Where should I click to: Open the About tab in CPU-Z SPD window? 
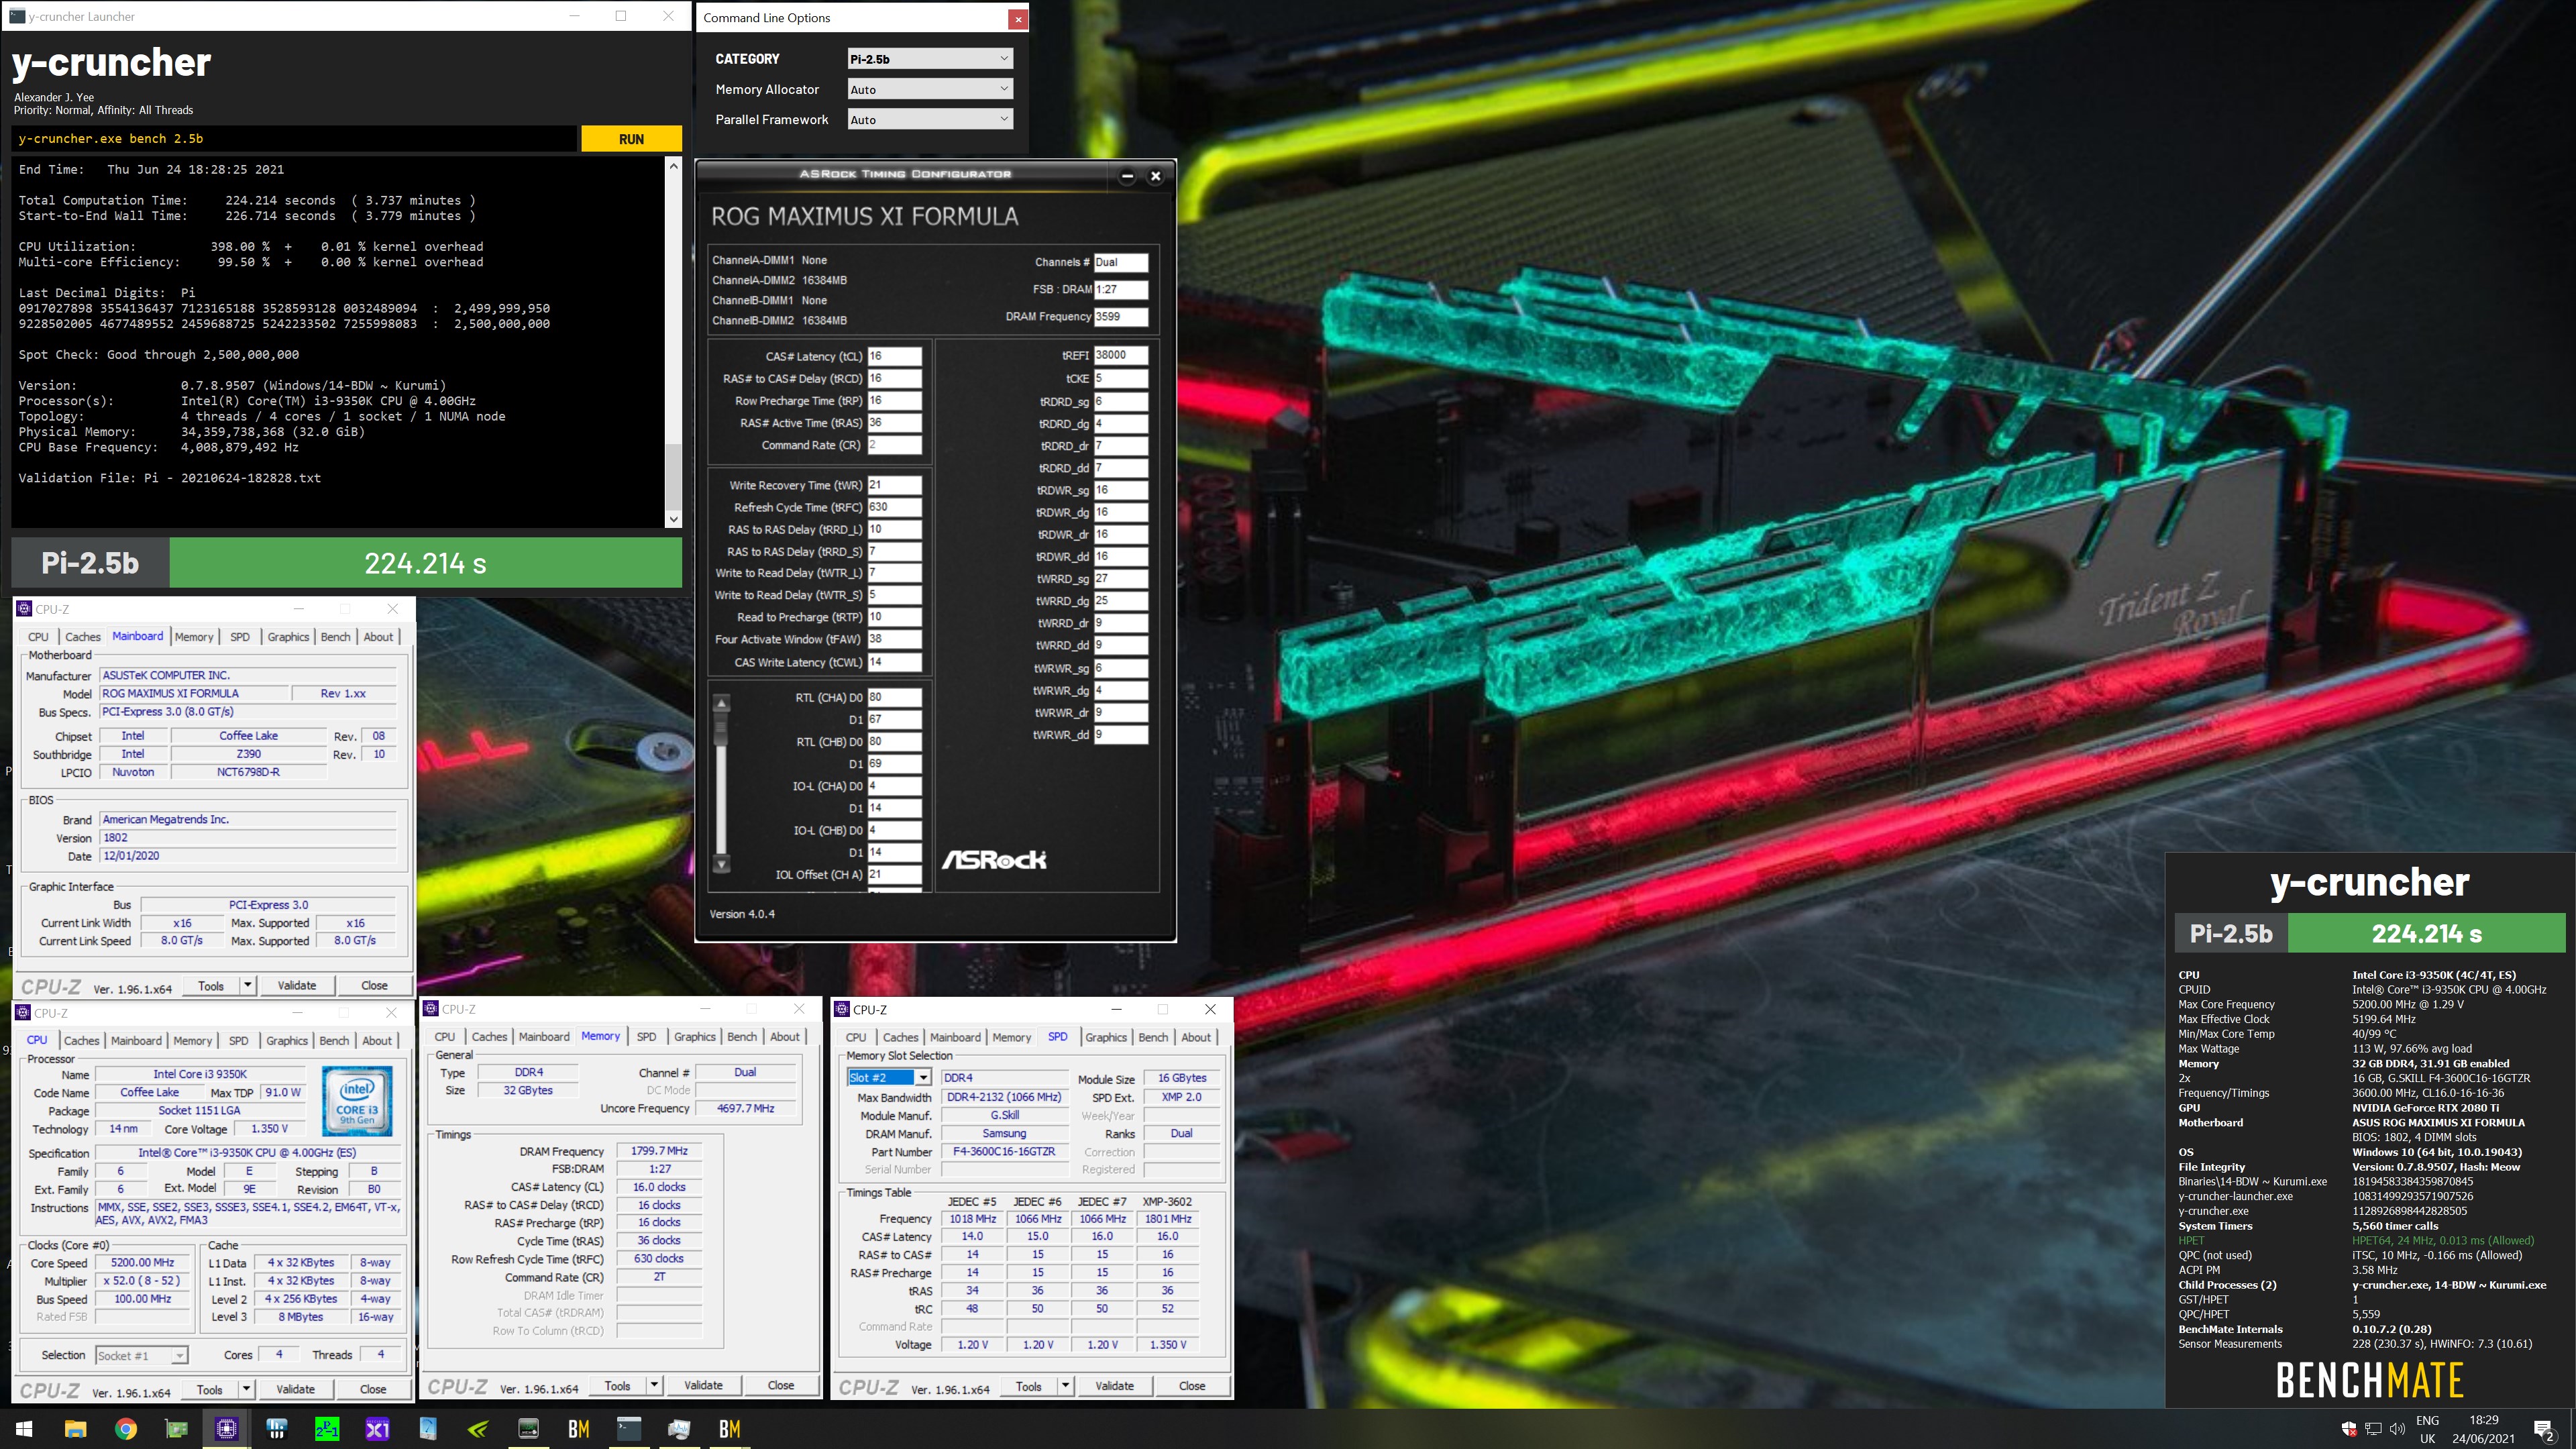pos(1196,1037)
